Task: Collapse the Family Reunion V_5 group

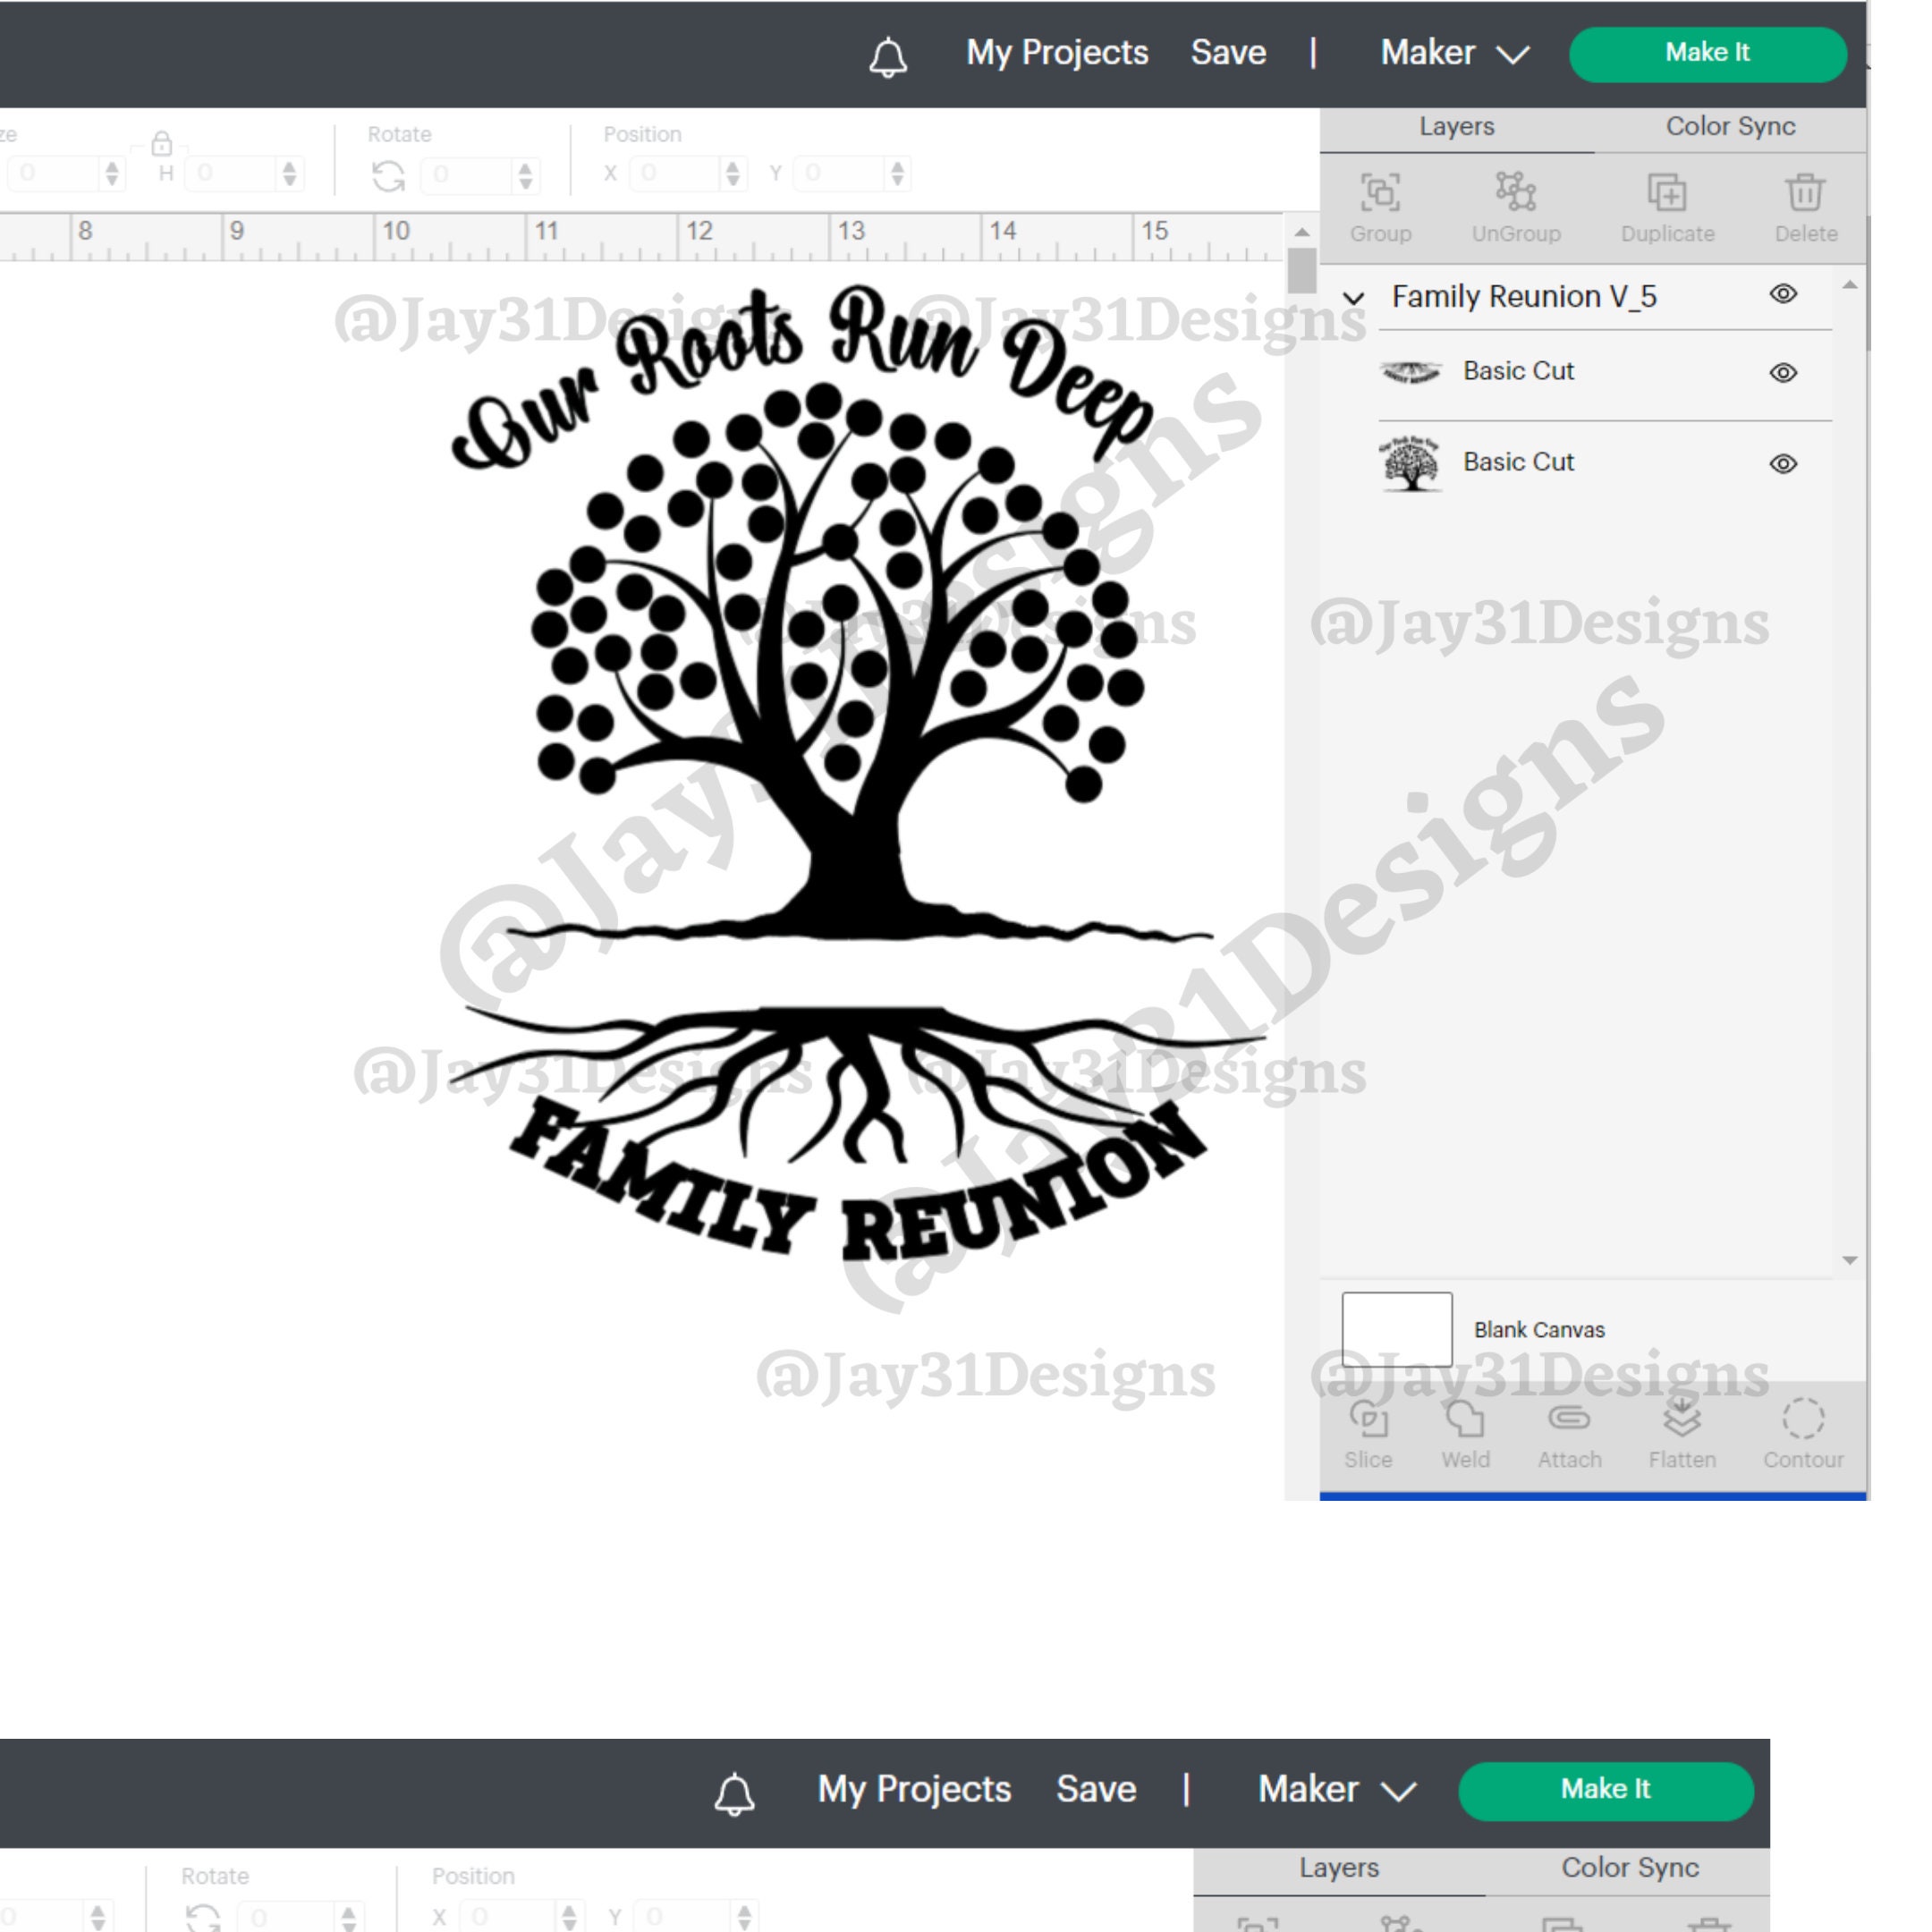Action: pos(1355,296)
